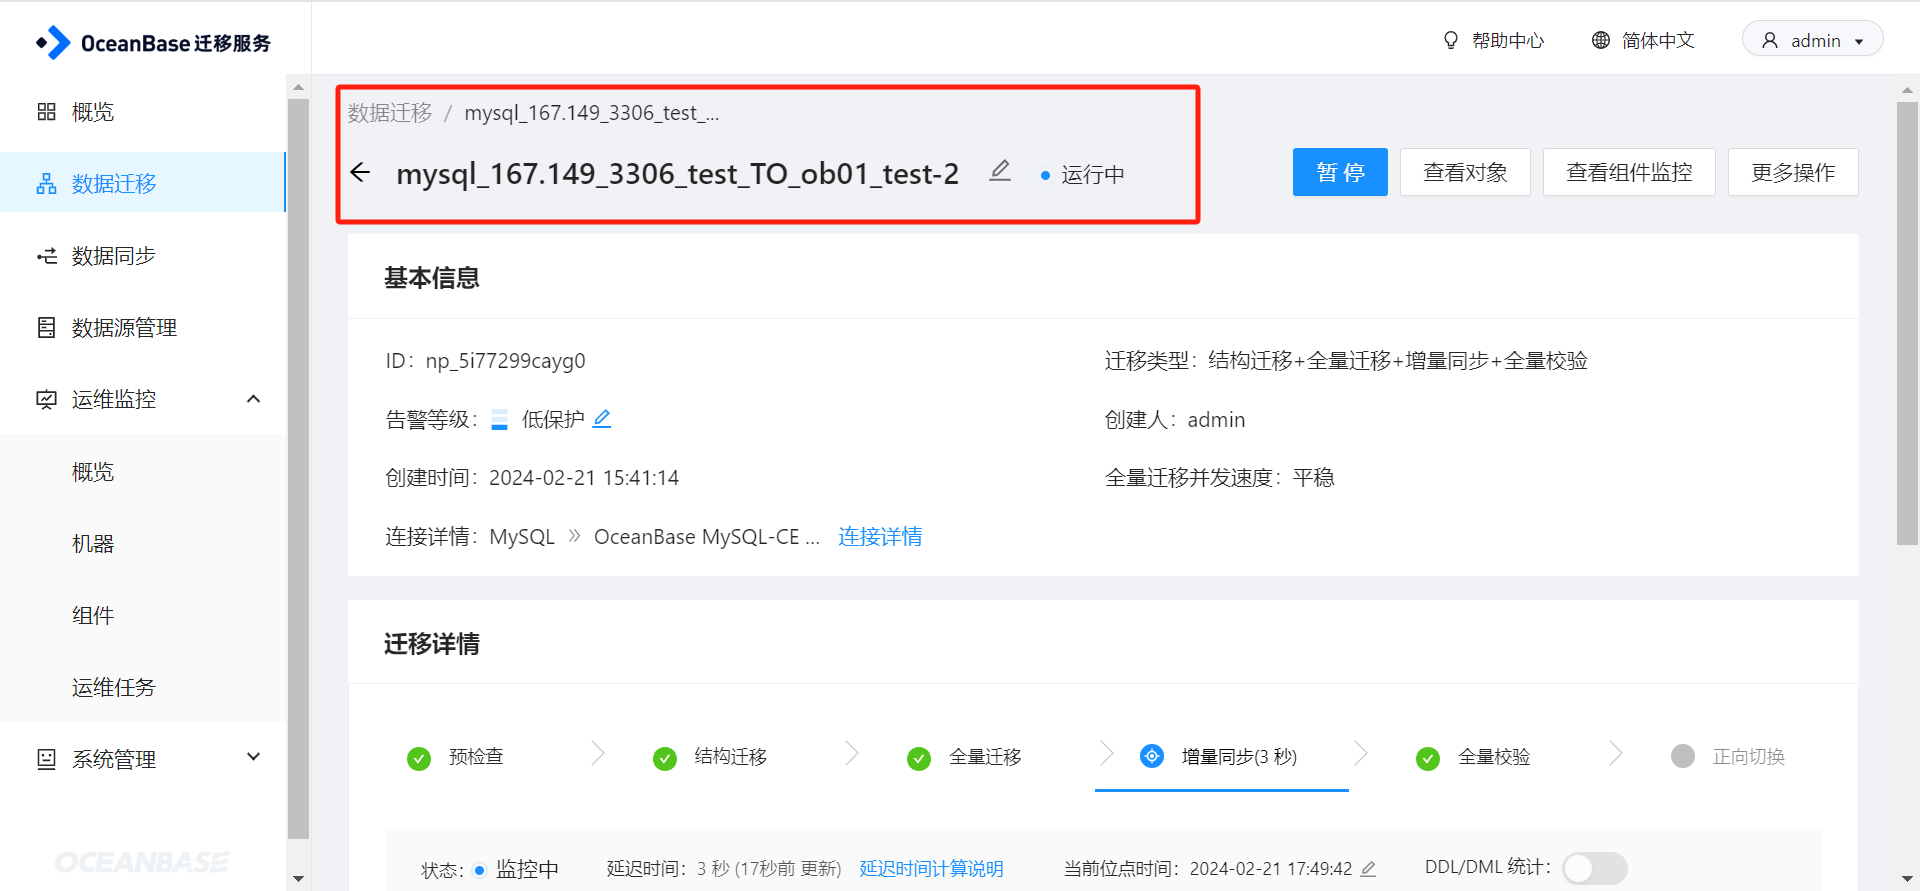Viewport: 1920px width, 891px height.
Task: Edit the 告警等级 with pencil icon
Action: click(x=602, y=419)
